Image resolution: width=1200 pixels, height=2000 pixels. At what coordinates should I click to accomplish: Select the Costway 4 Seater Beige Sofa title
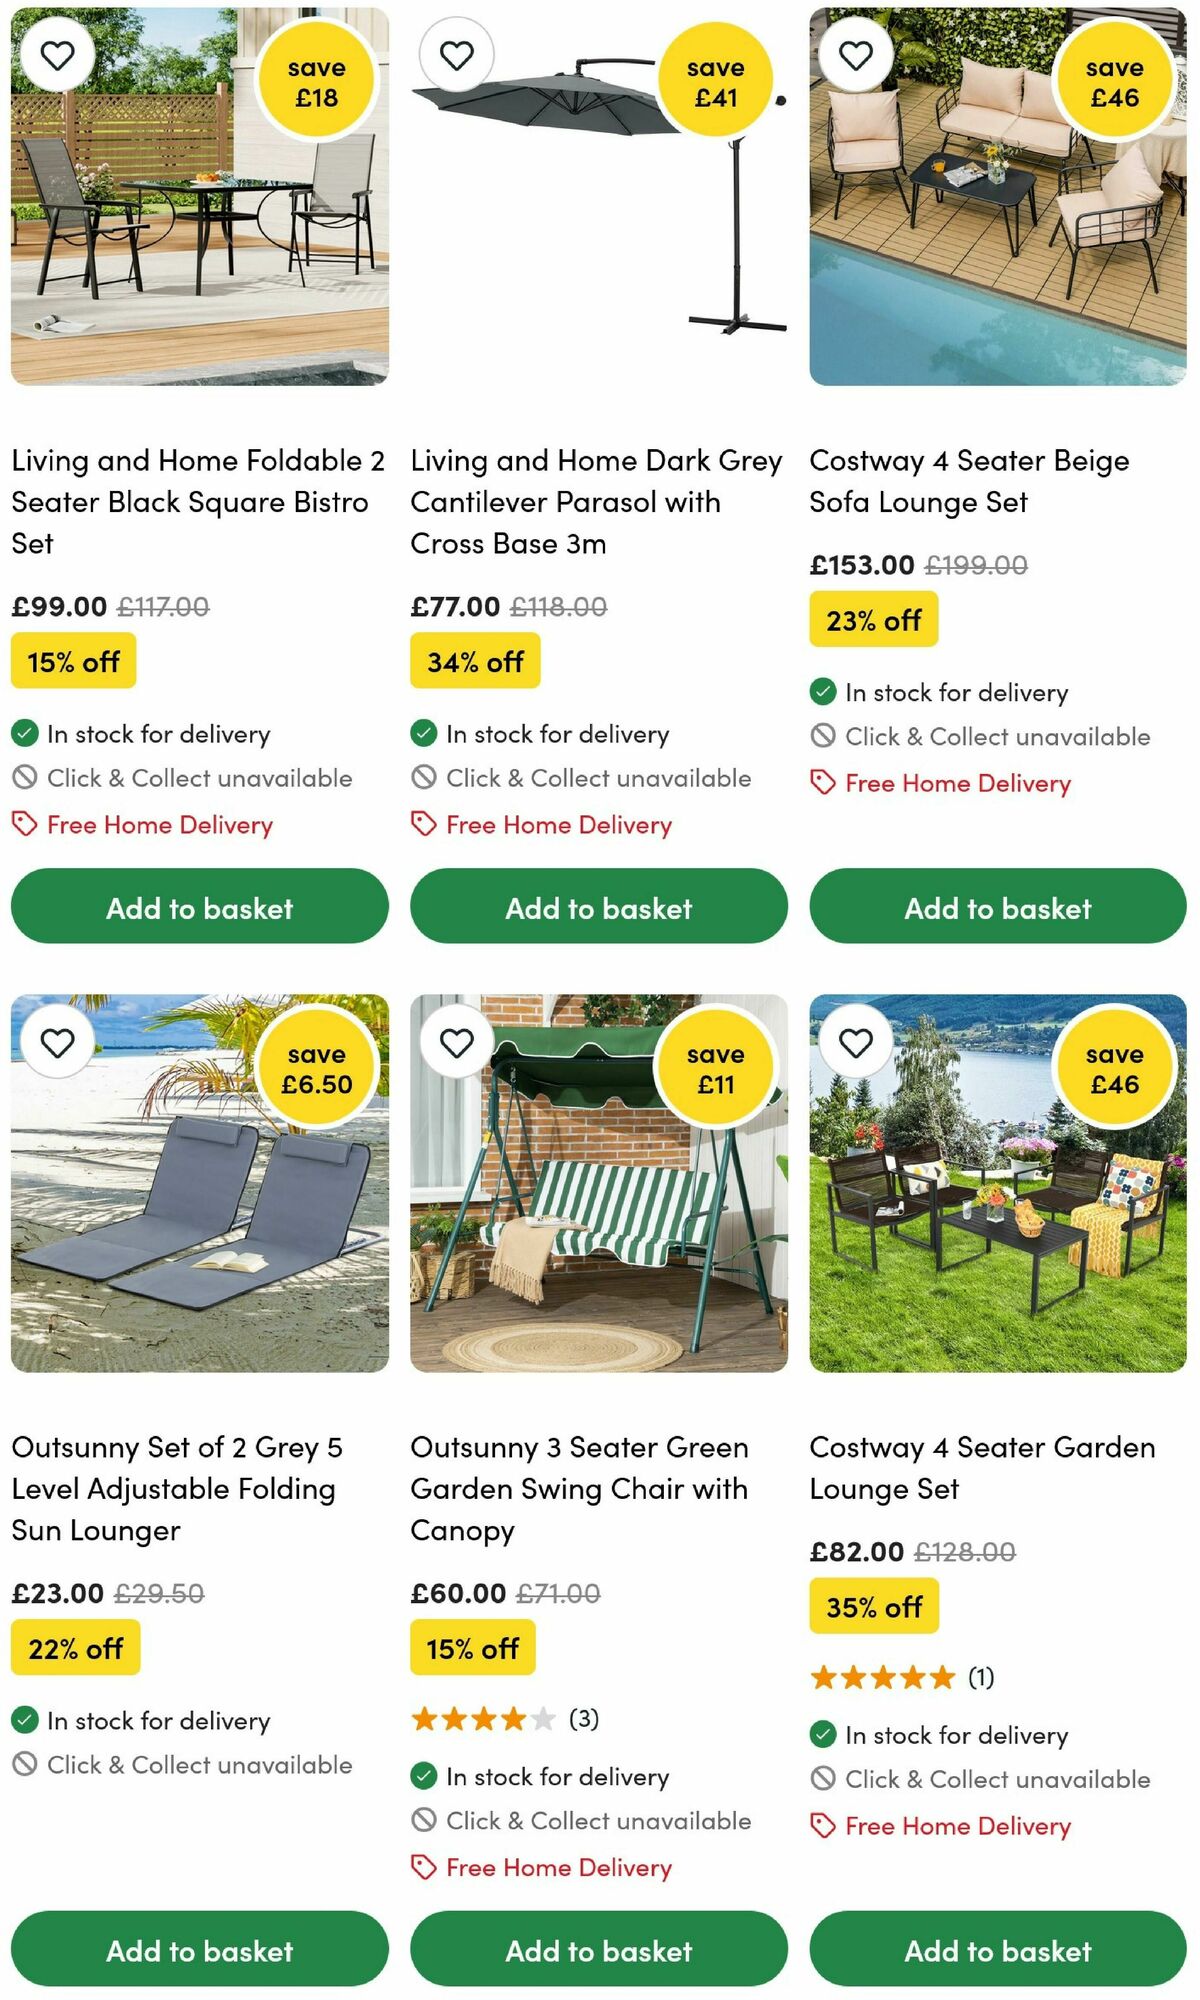968,480
